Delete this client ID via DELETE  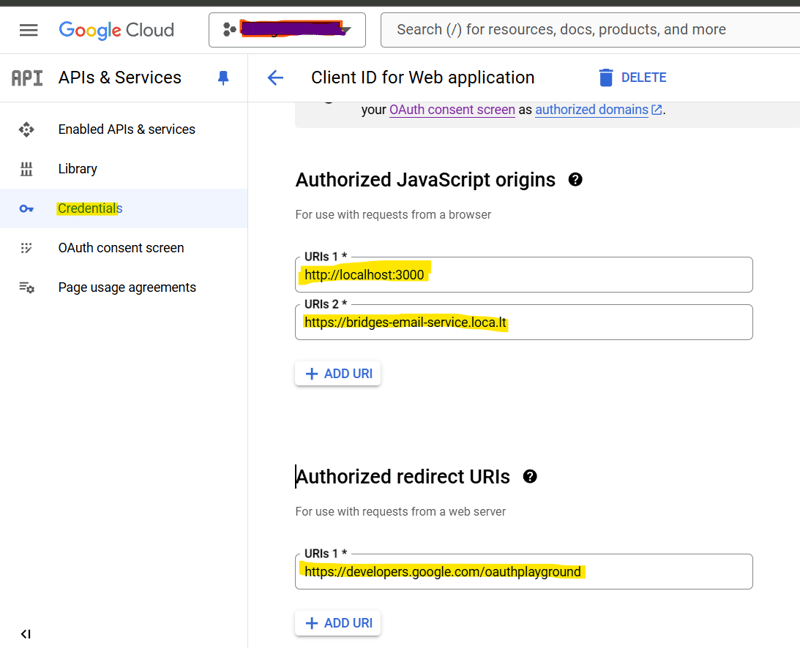[643, 78]
